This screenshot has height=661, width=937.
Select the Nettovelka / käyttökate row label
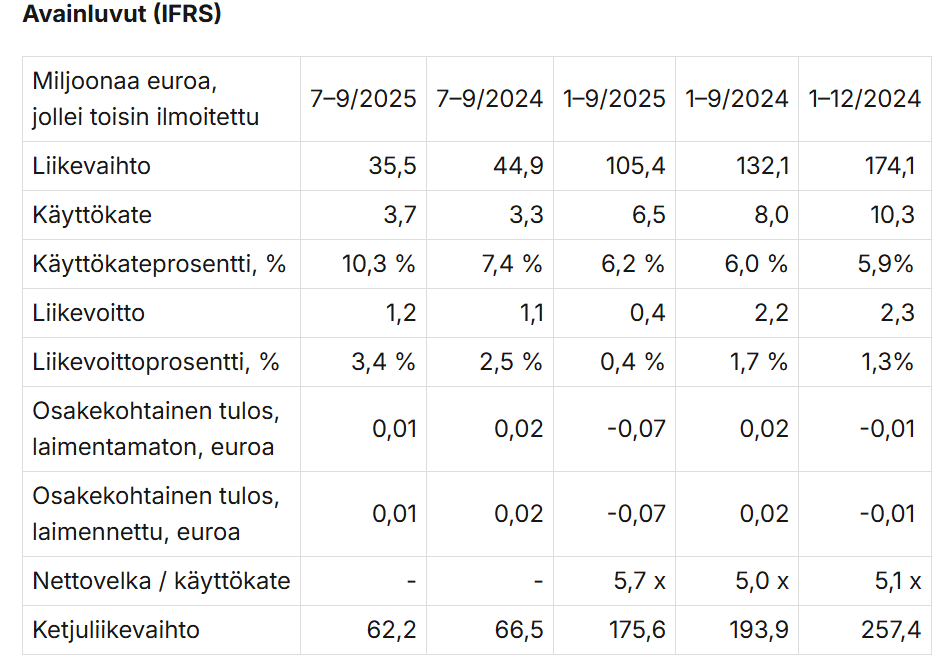tap(161, 581)
